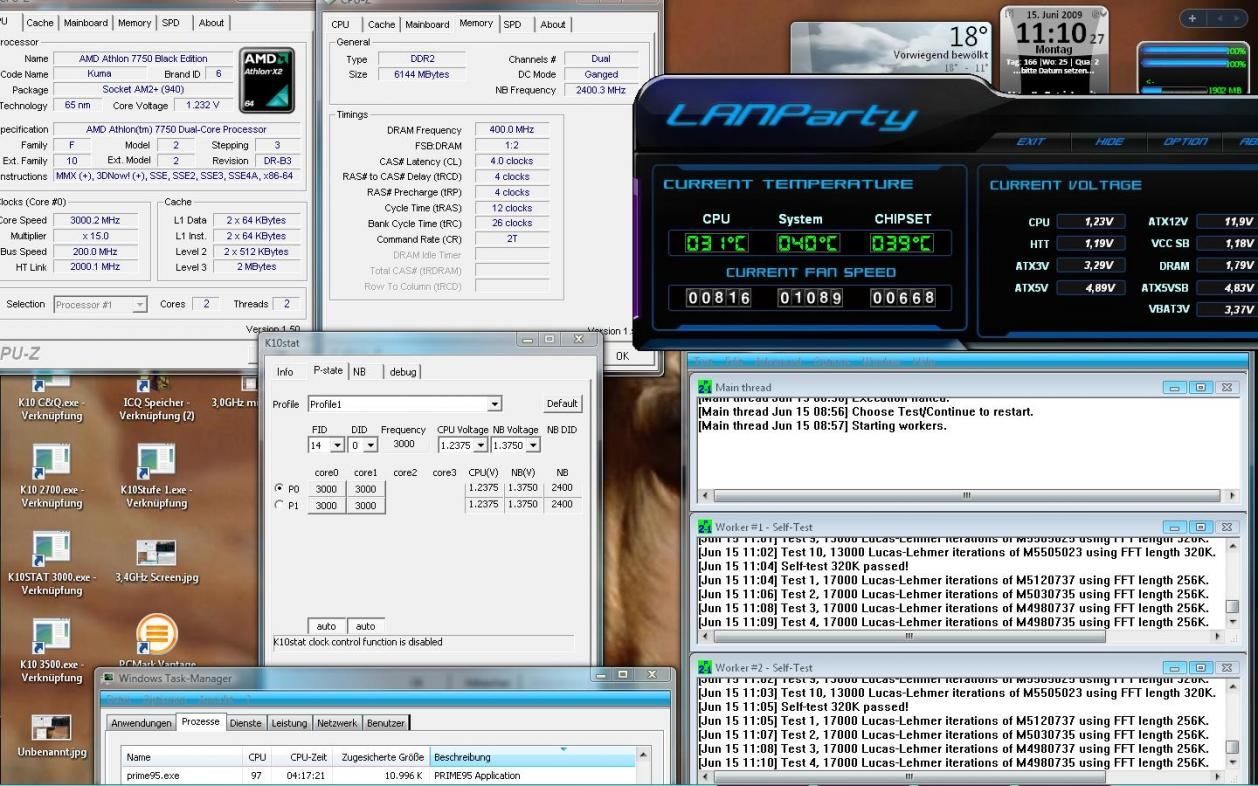Image resolution: width=1258 pixels, height=786 pixels.
Task: Click the Main thread horizontal scrollbar
Action: pos(966,495)
